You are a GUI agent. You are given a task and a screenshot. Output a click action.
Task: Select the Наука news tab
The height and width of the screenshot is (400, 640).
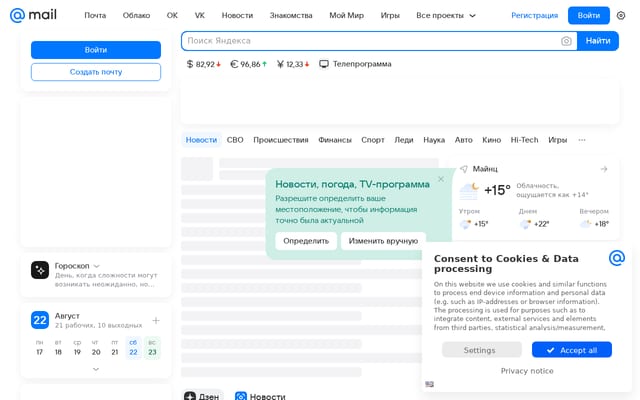[x=434, y=140]
